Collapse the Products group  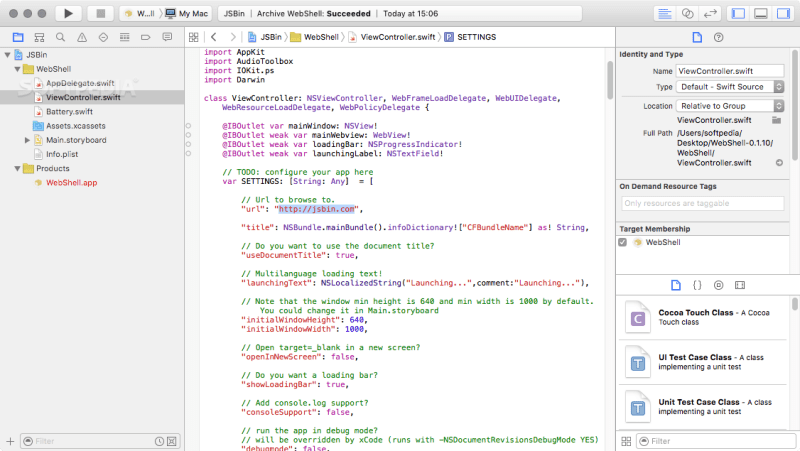17,168
